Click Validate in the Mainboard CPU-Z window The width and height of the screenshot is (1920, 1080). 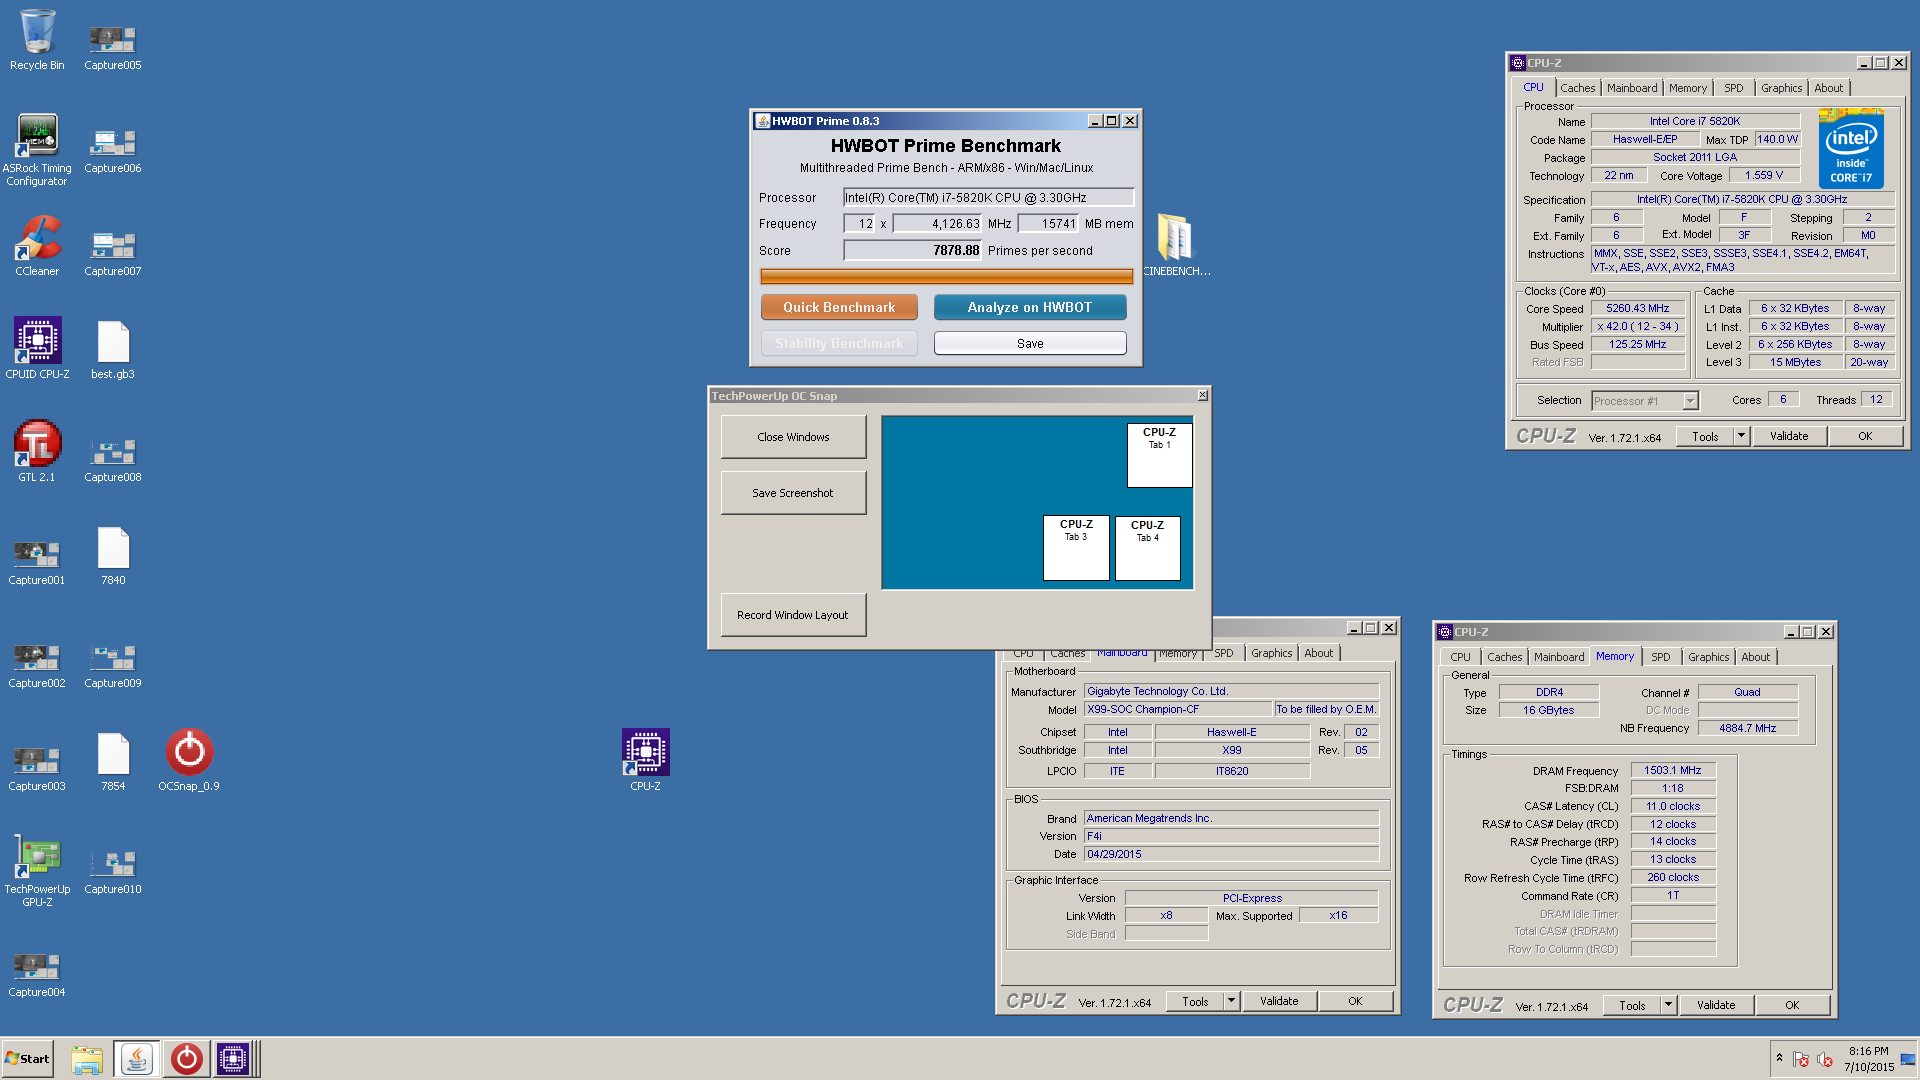tap(1279, 1001)
